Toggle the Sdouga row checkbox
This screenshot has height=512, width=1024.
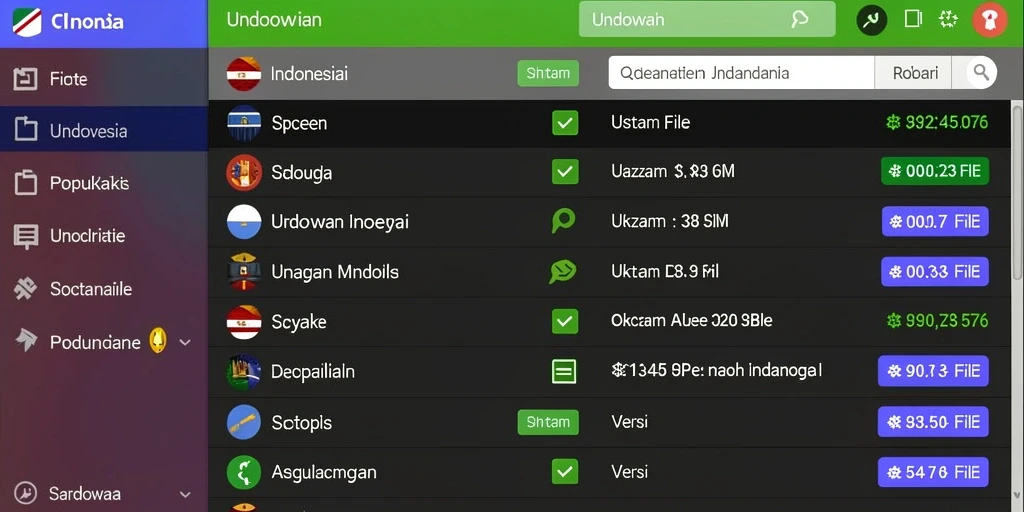(x=565, y=172)
